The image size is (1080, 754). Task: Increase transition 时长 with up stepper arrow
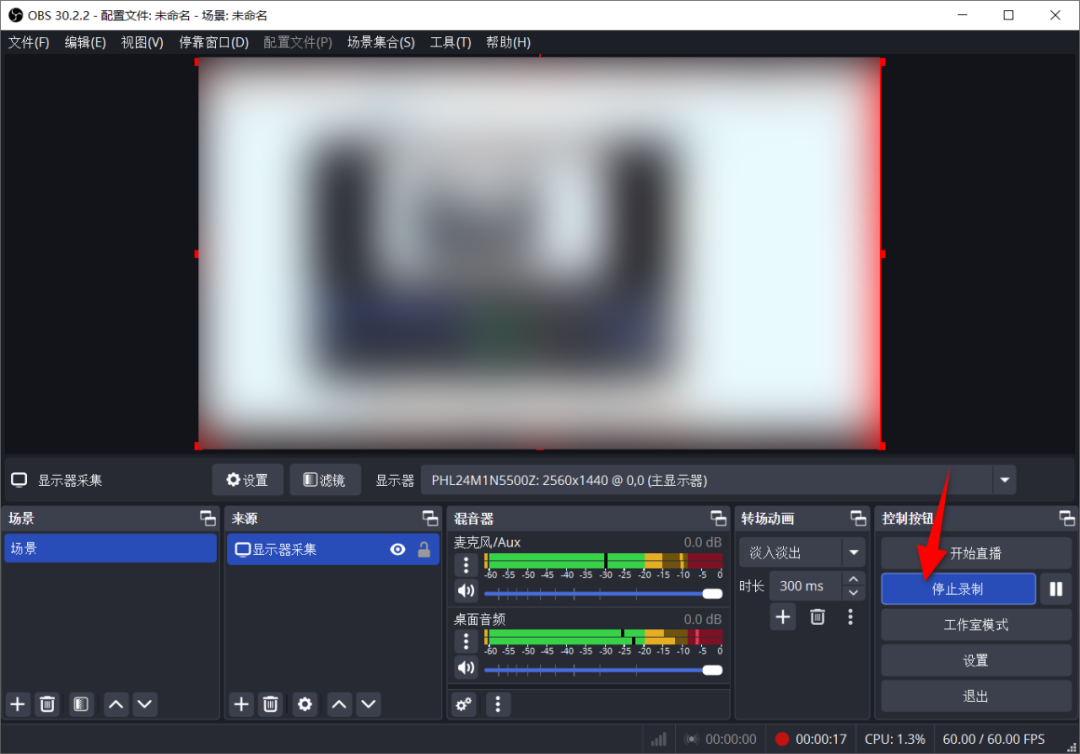pyautogui.click(x=853, y=579)
